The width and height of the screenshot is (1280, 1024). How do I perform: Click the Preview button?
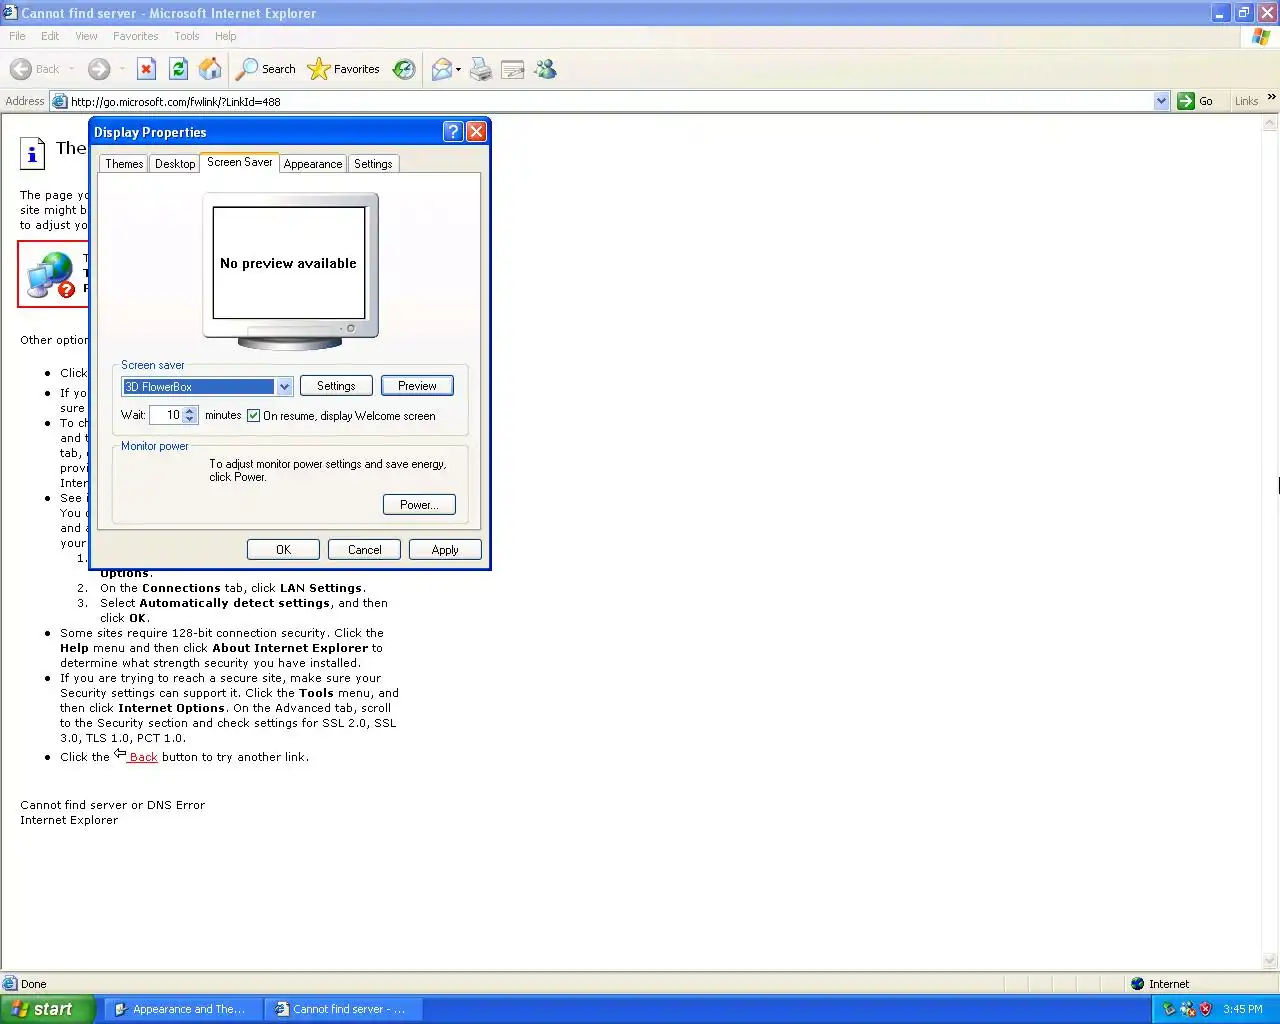(x=417, y=386)
